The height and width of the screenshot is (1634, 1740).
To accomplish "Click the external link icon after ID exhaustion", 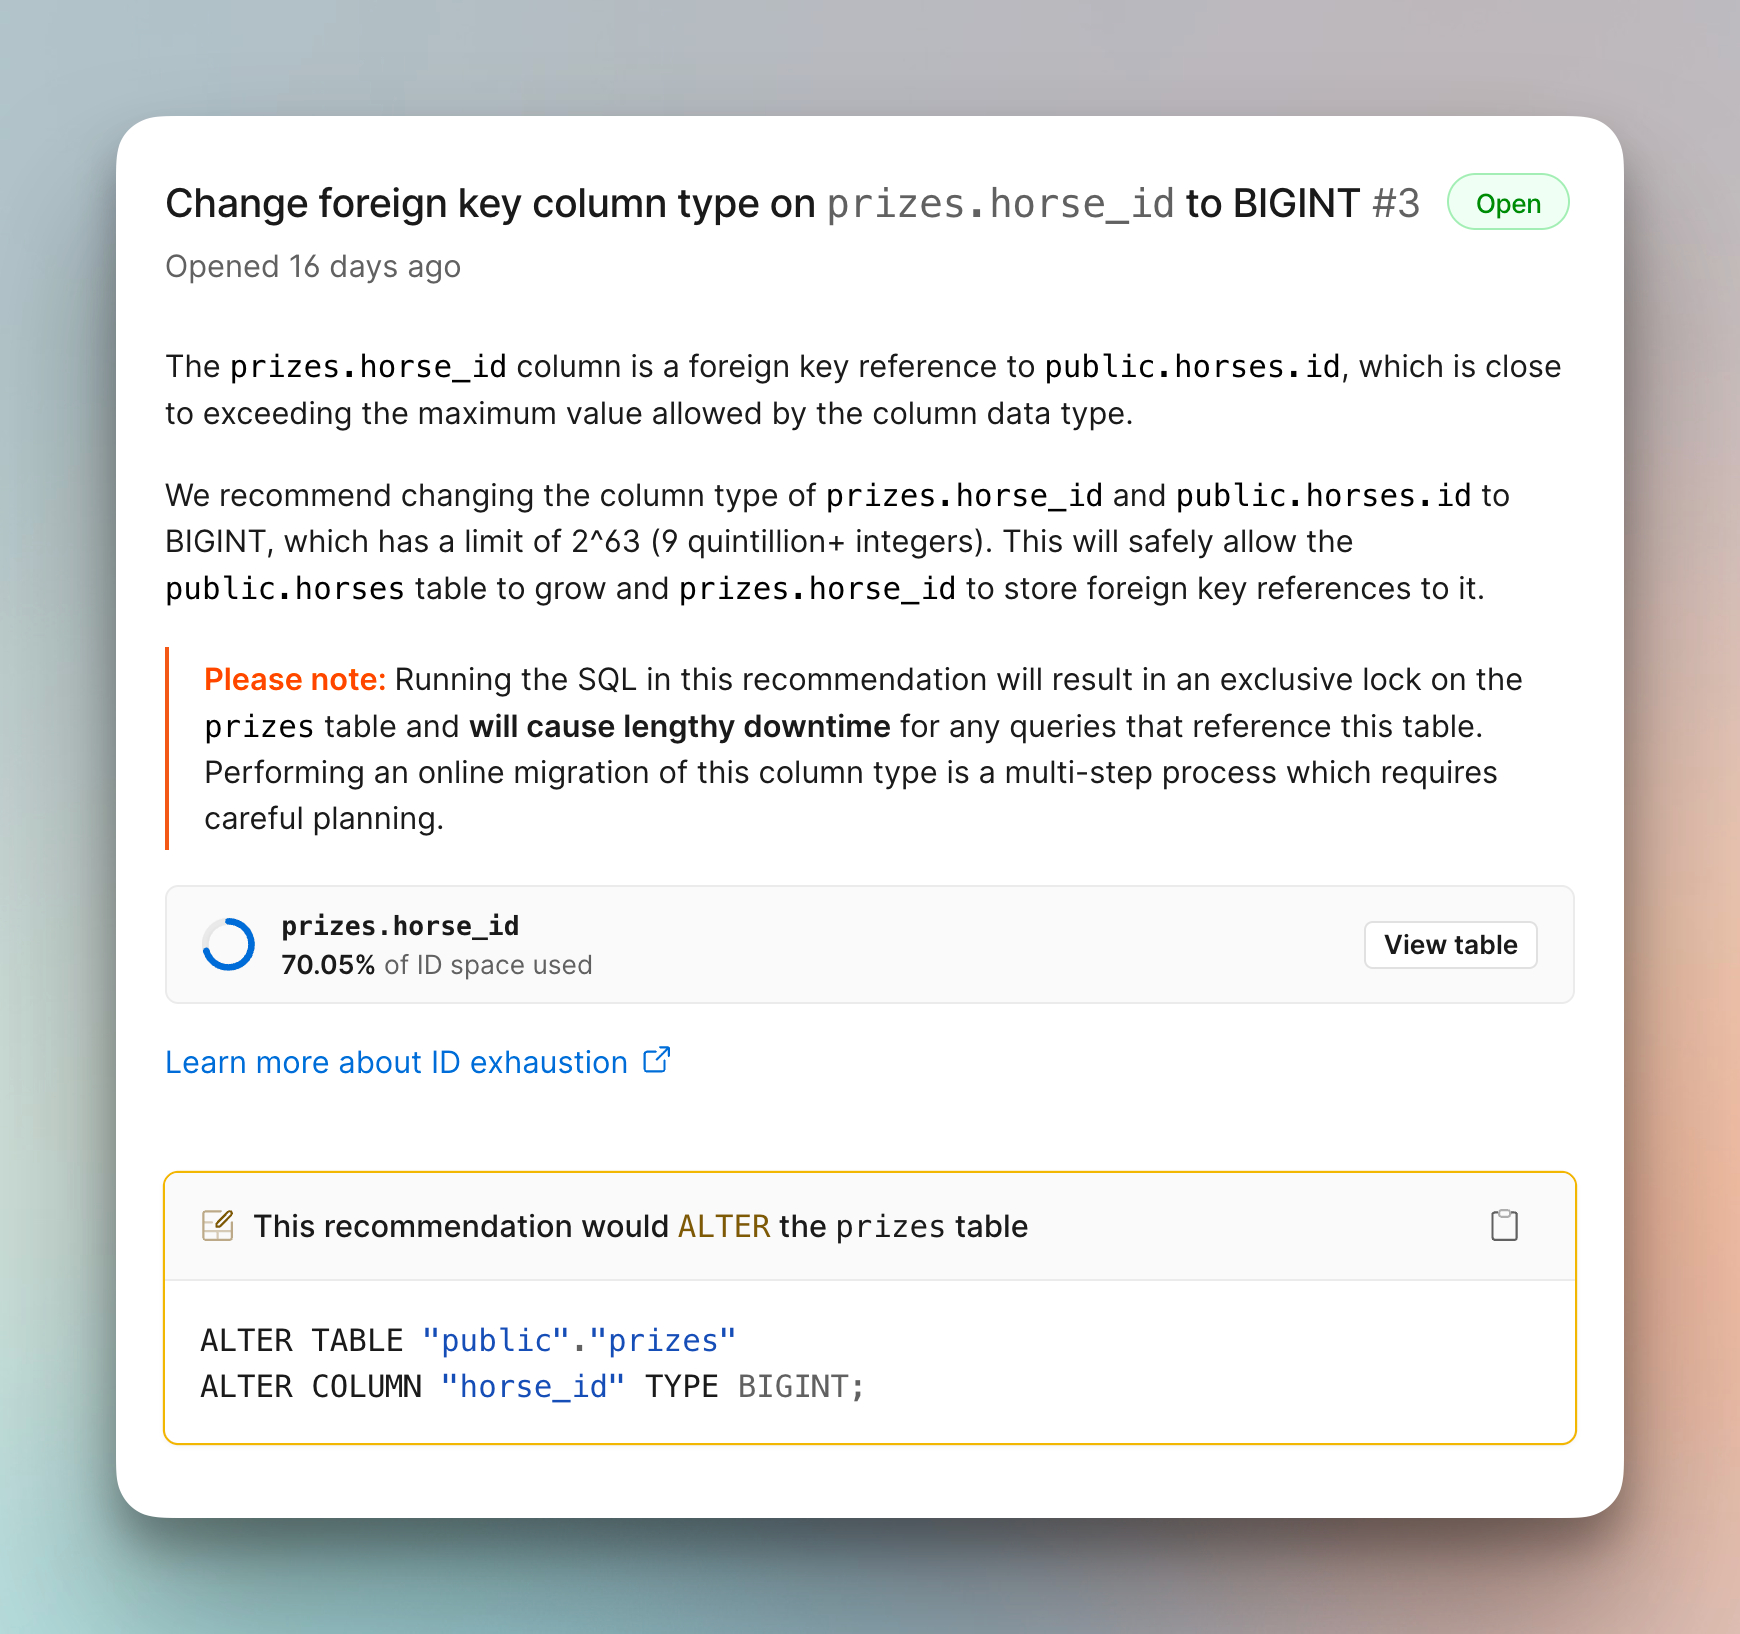I will click(x=656, y=1060).
